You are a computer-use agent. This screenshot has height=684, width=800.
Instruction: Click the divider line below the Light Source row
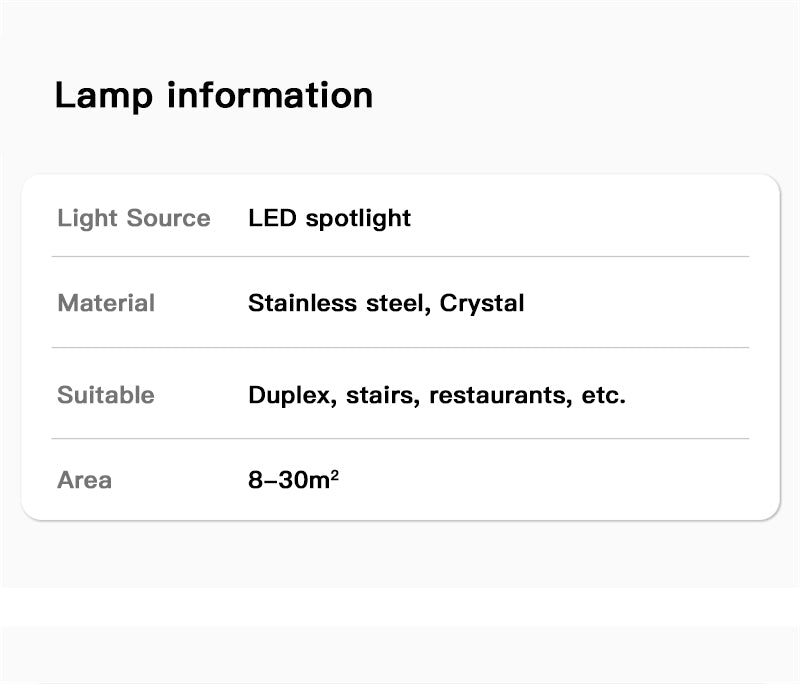pyautogui.click(x=400, y=257)
